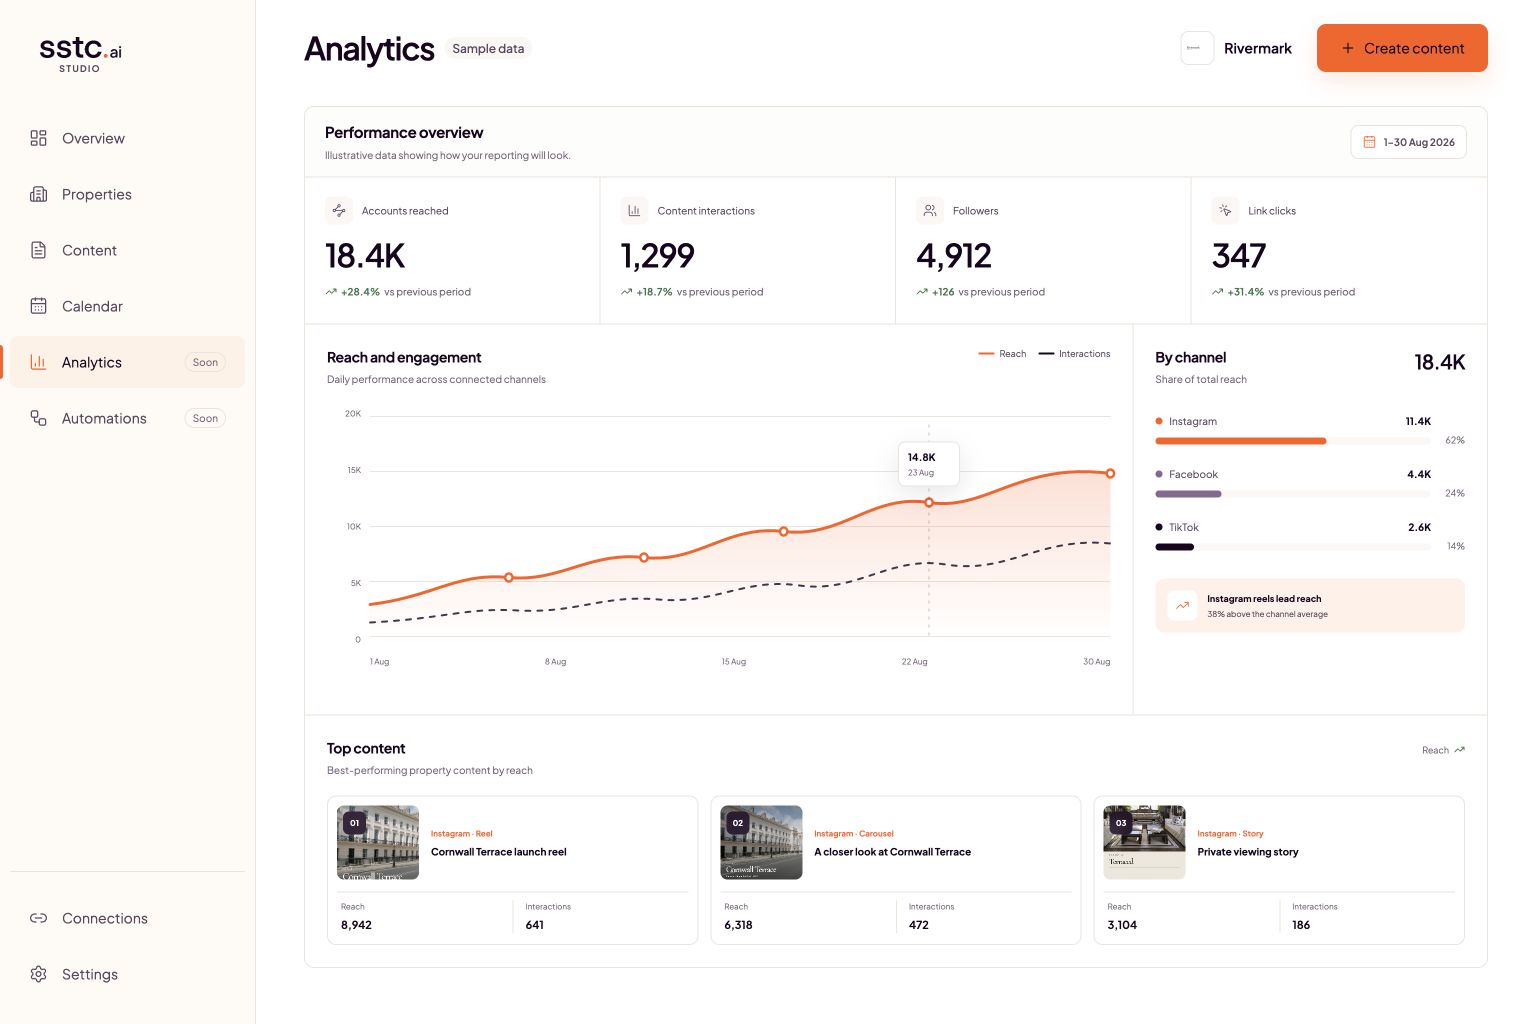Open Settings in the sidebar
Viewport: 1536px width, 1024px height.
pyautogui.click(x=127, y=974)
